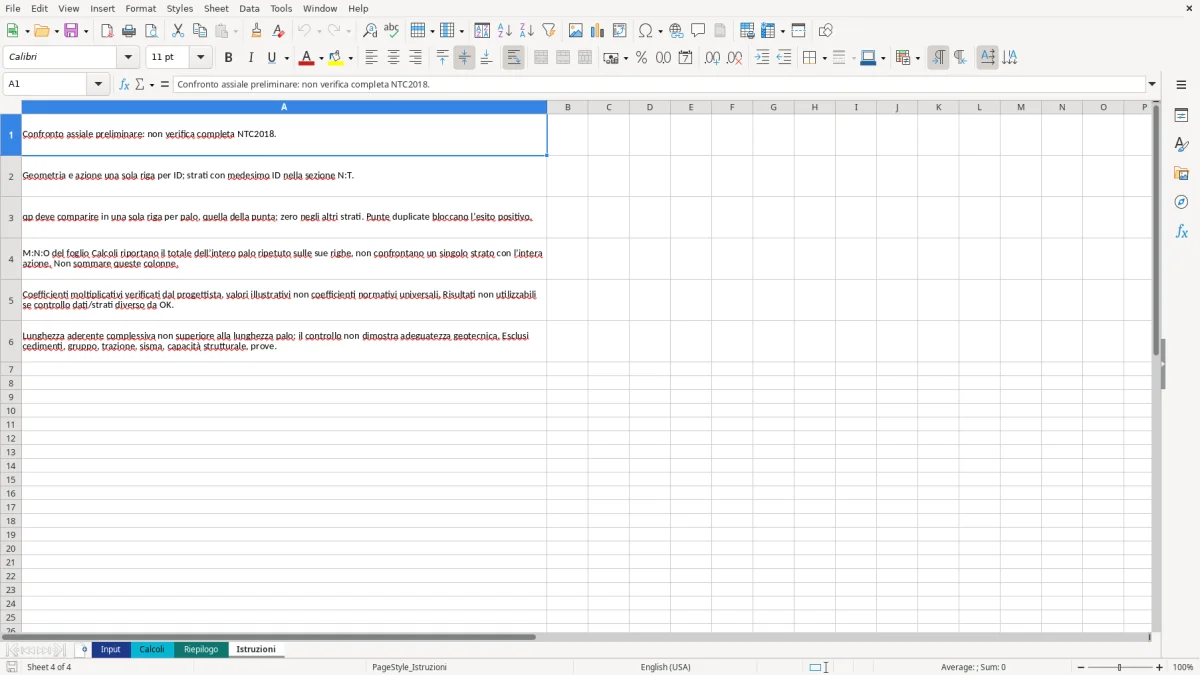Click column B header
The image size is (1200, 675).
pyautogui.click(x=567, y=107)
